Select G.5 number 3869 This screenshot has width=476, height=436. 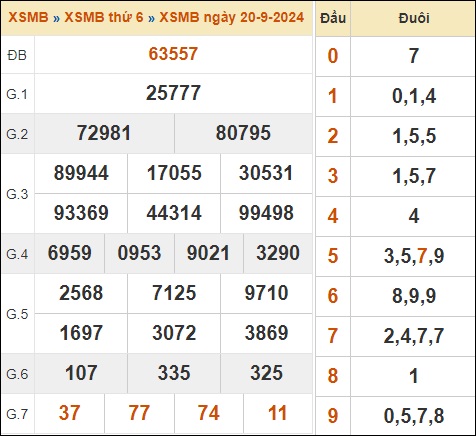[266, 333]
